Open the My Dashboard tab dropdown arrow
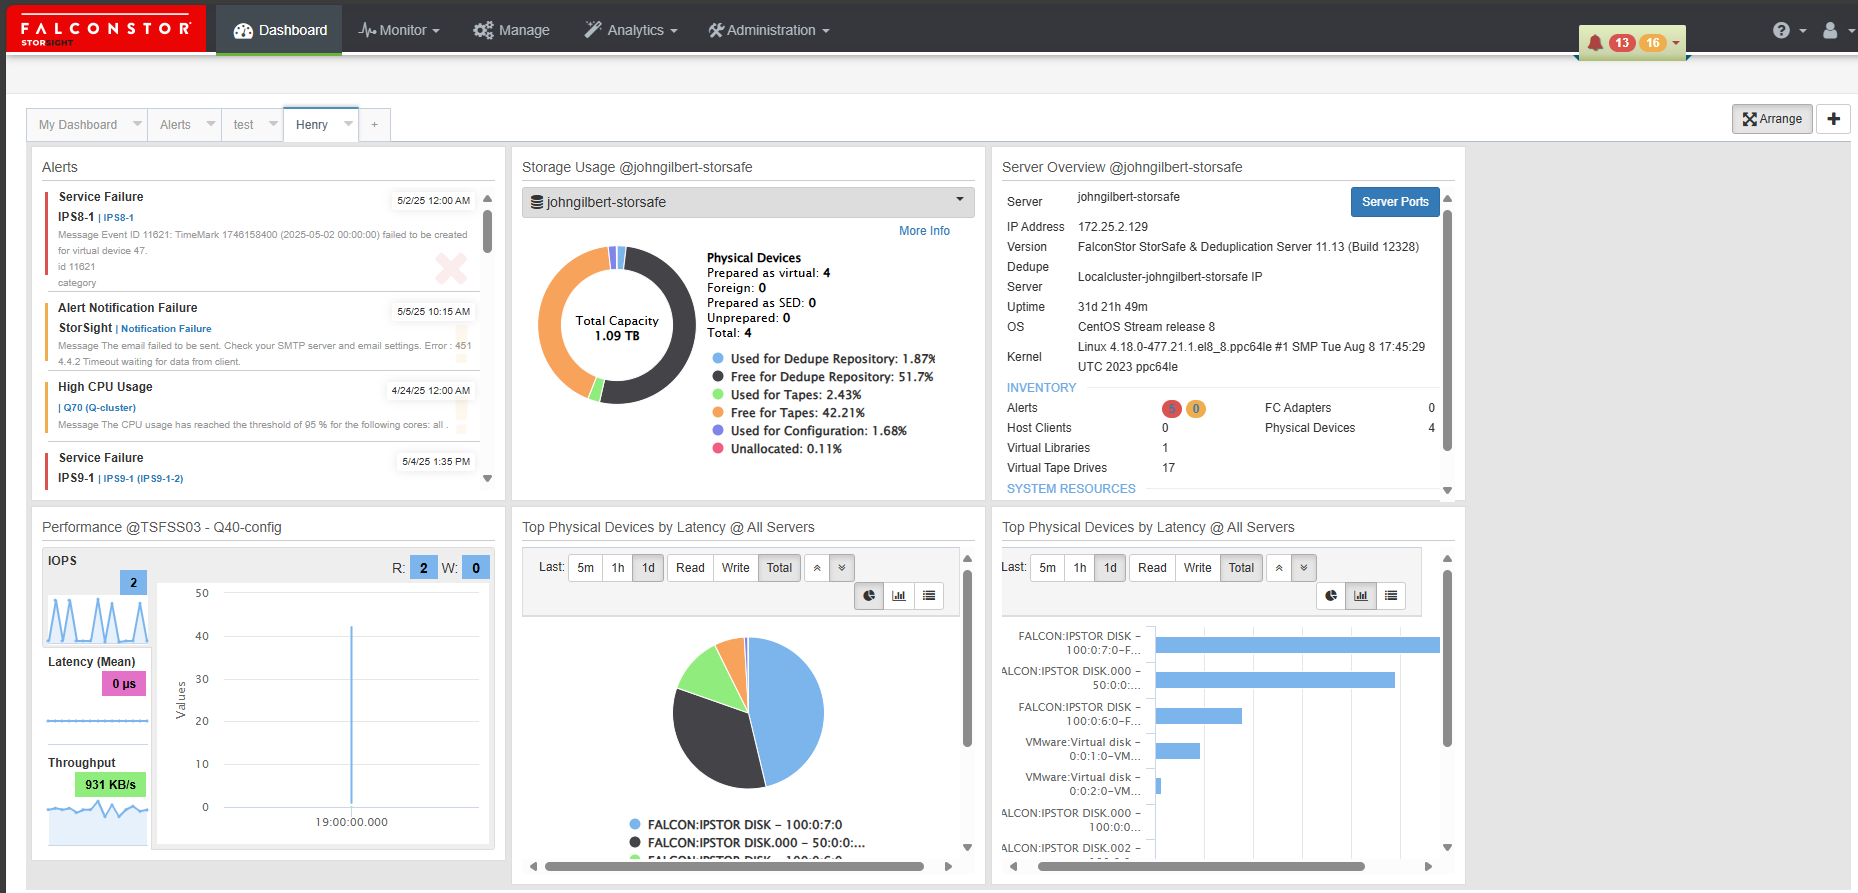The image size is (1858, 893). (137, 124)
